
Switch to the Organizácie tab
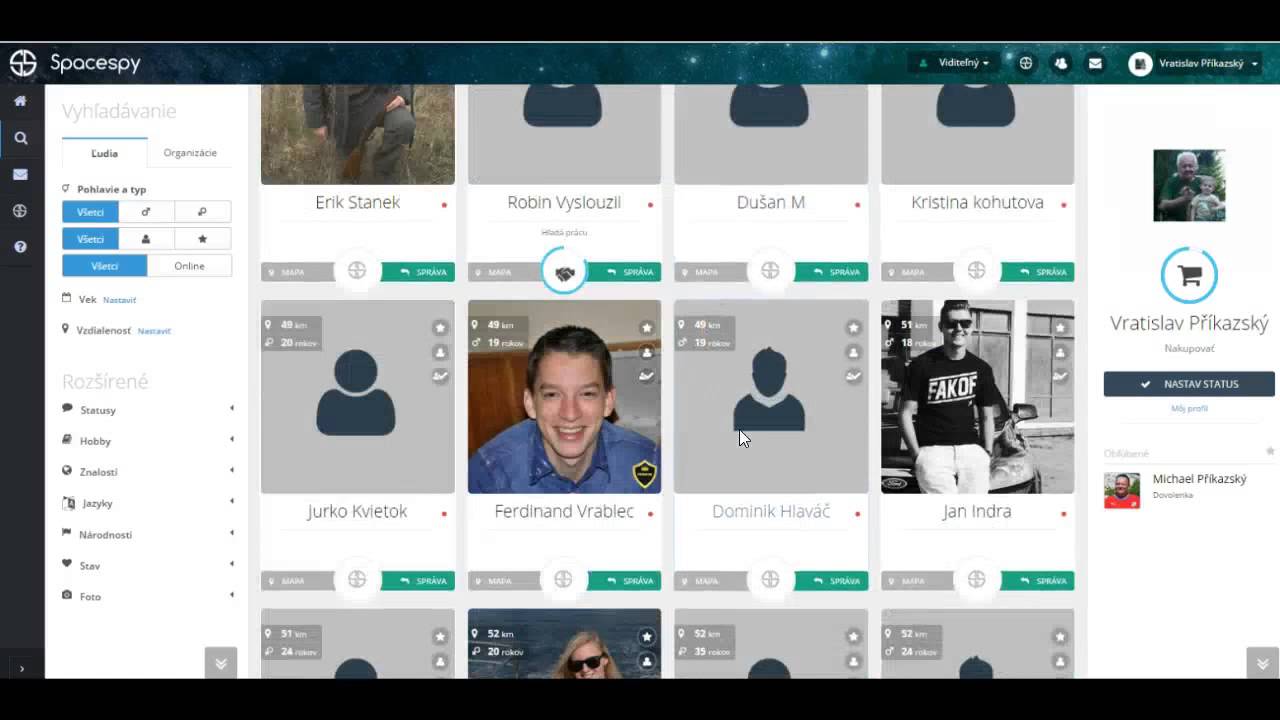pyautogui.click(x=190, y=153)
